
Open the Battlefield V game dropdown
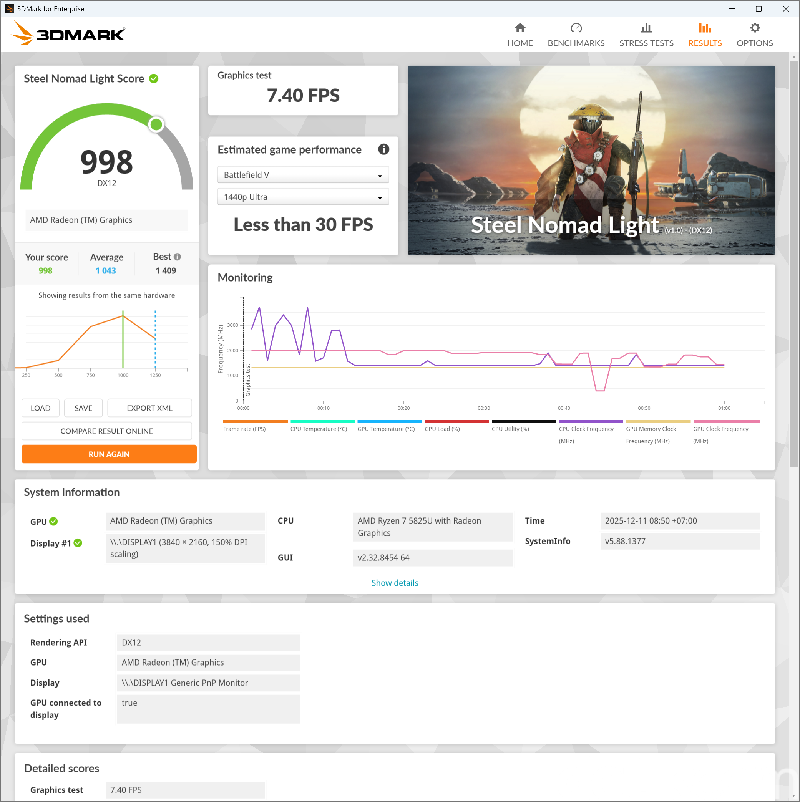pos(303,174)
